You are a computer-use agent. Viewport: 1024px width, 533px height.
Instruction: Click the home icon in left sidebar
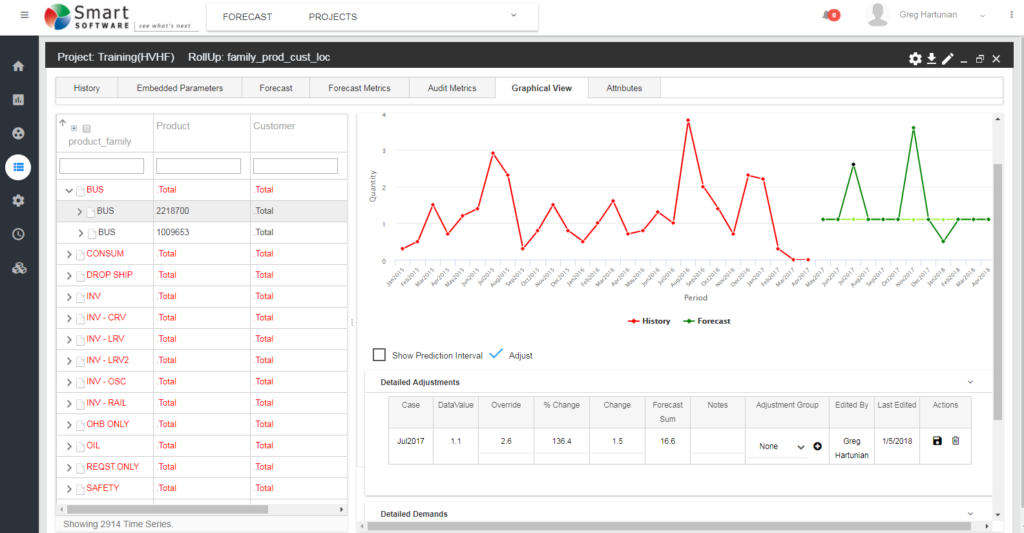pos(18,66)
